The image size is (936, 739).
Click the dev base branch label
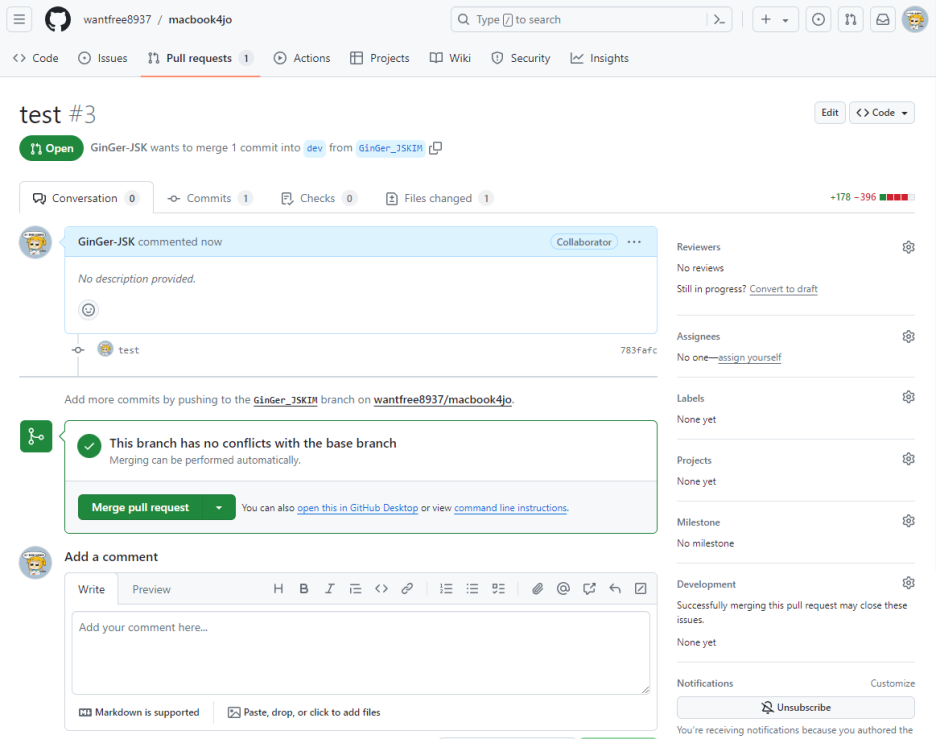point(315,148)
